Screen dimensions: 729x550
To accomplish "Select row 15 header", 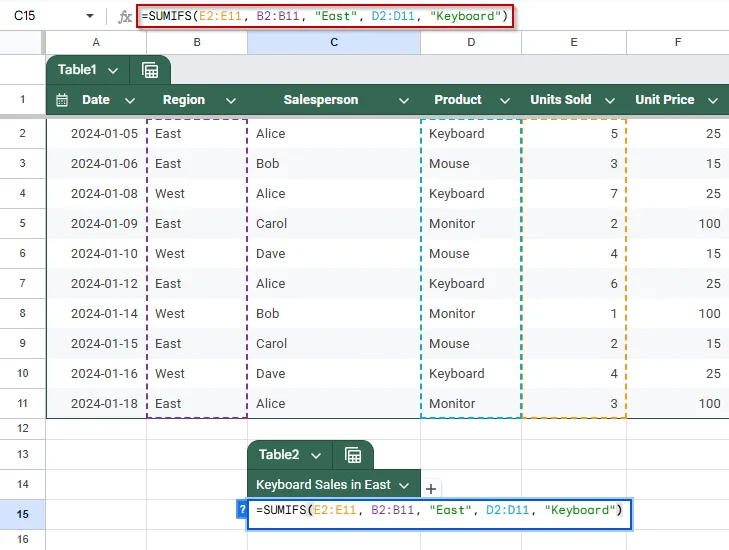I will click(22, 514).
